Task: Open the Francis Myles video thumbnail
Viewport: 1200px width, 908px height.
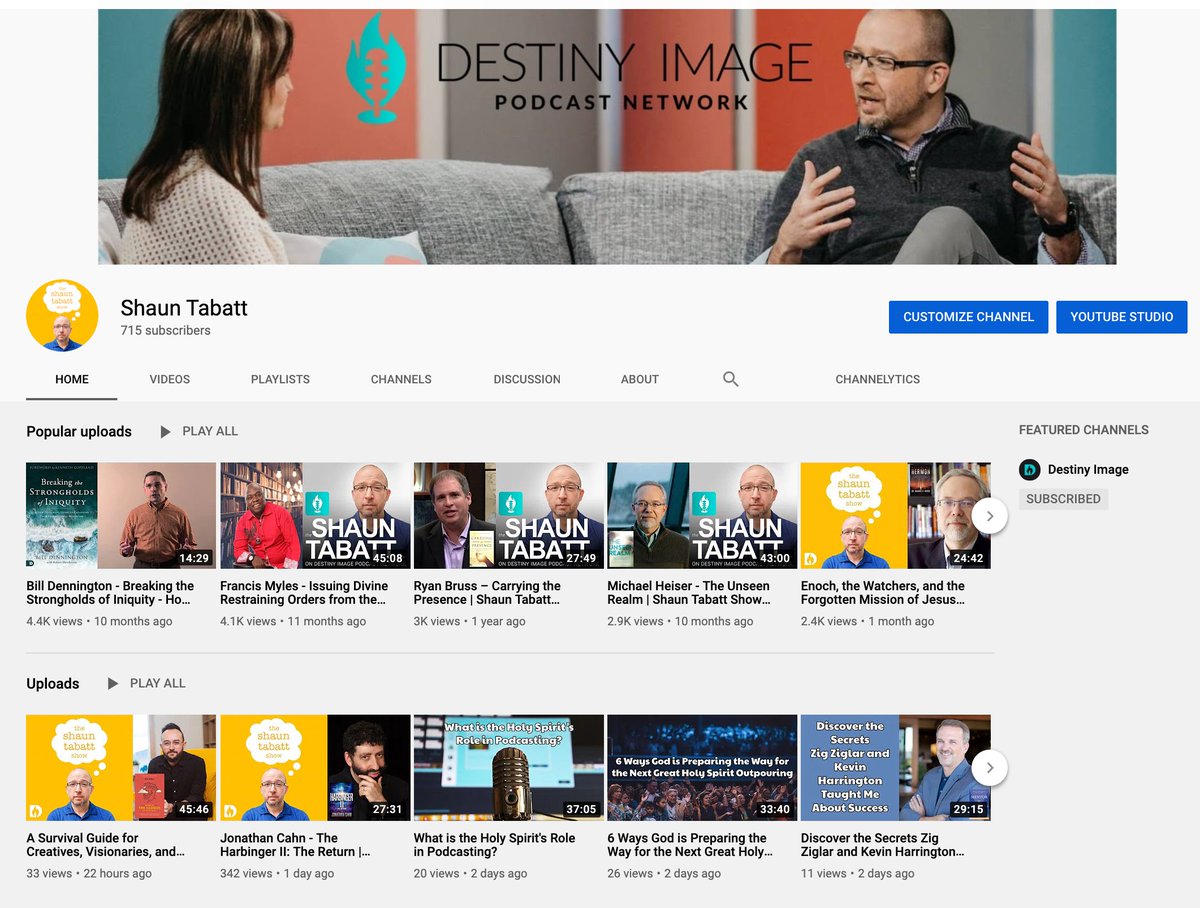Action: pos(315,516)
